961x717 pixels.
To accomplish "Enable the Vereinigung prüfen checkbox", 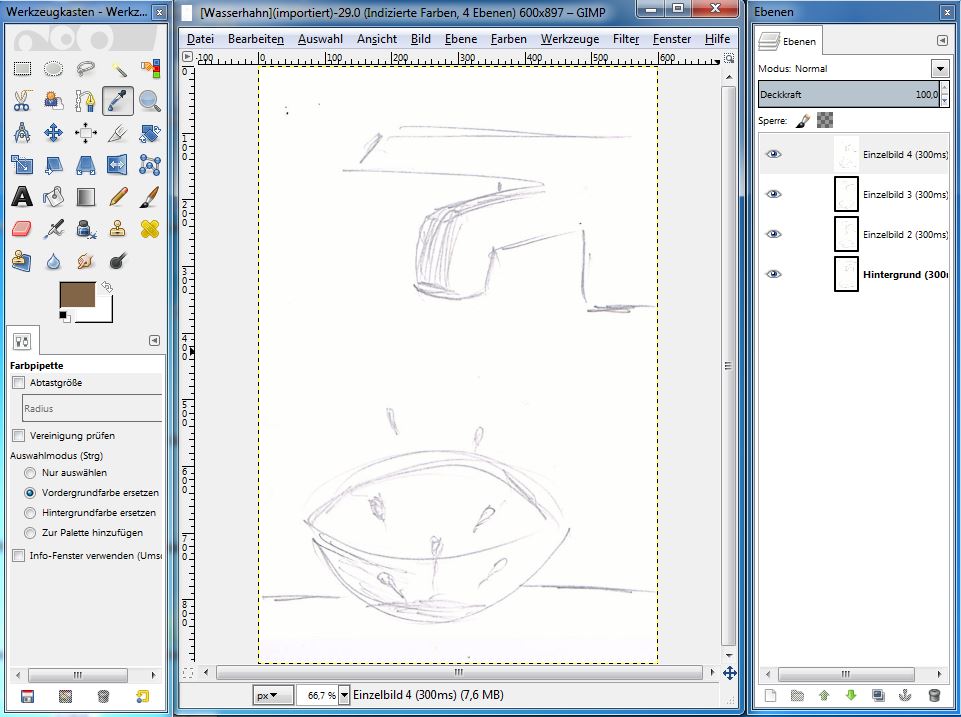I will coord(17,435).
